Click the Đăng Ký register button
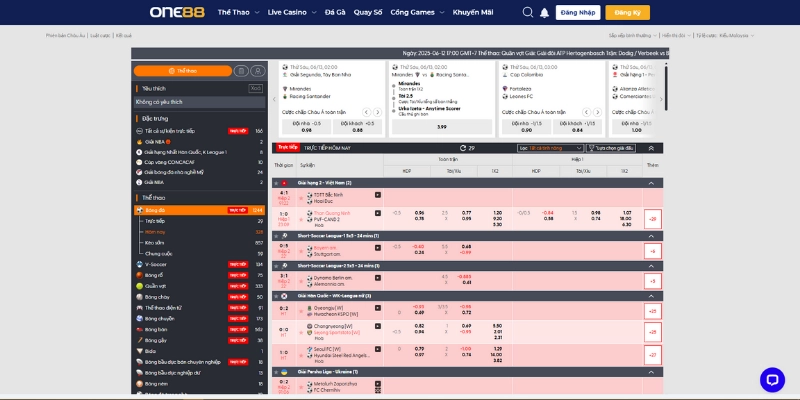 (628, 13)
